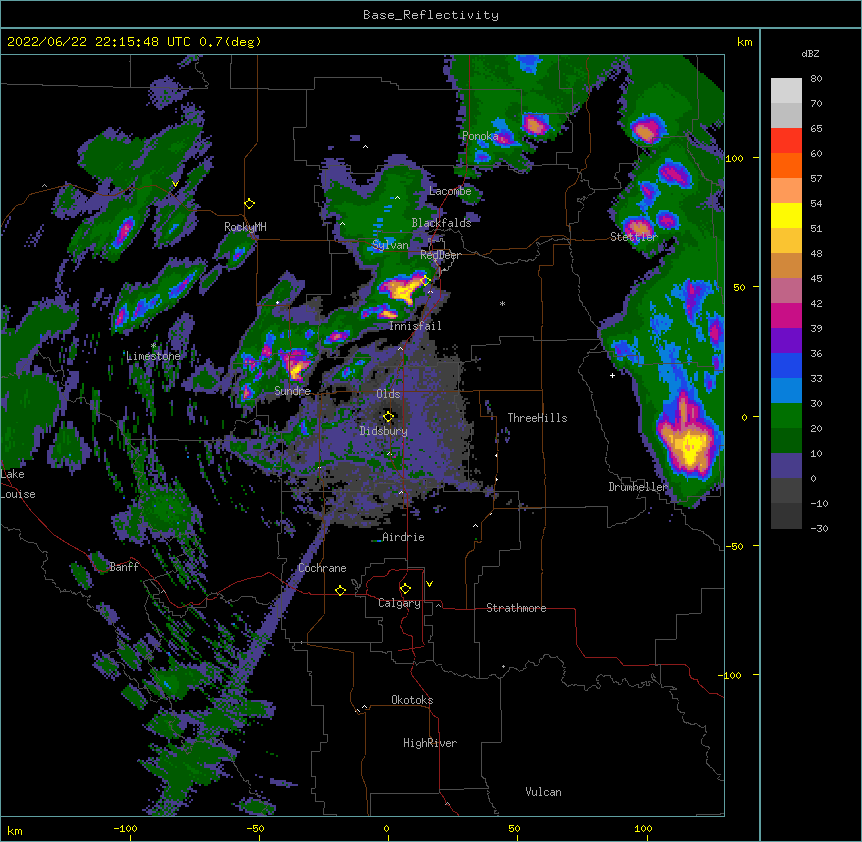Image resolution: width=862 pixels, height=842 pixels.
Task: Click the Airdrie label
Action: [x=403, y=537]
